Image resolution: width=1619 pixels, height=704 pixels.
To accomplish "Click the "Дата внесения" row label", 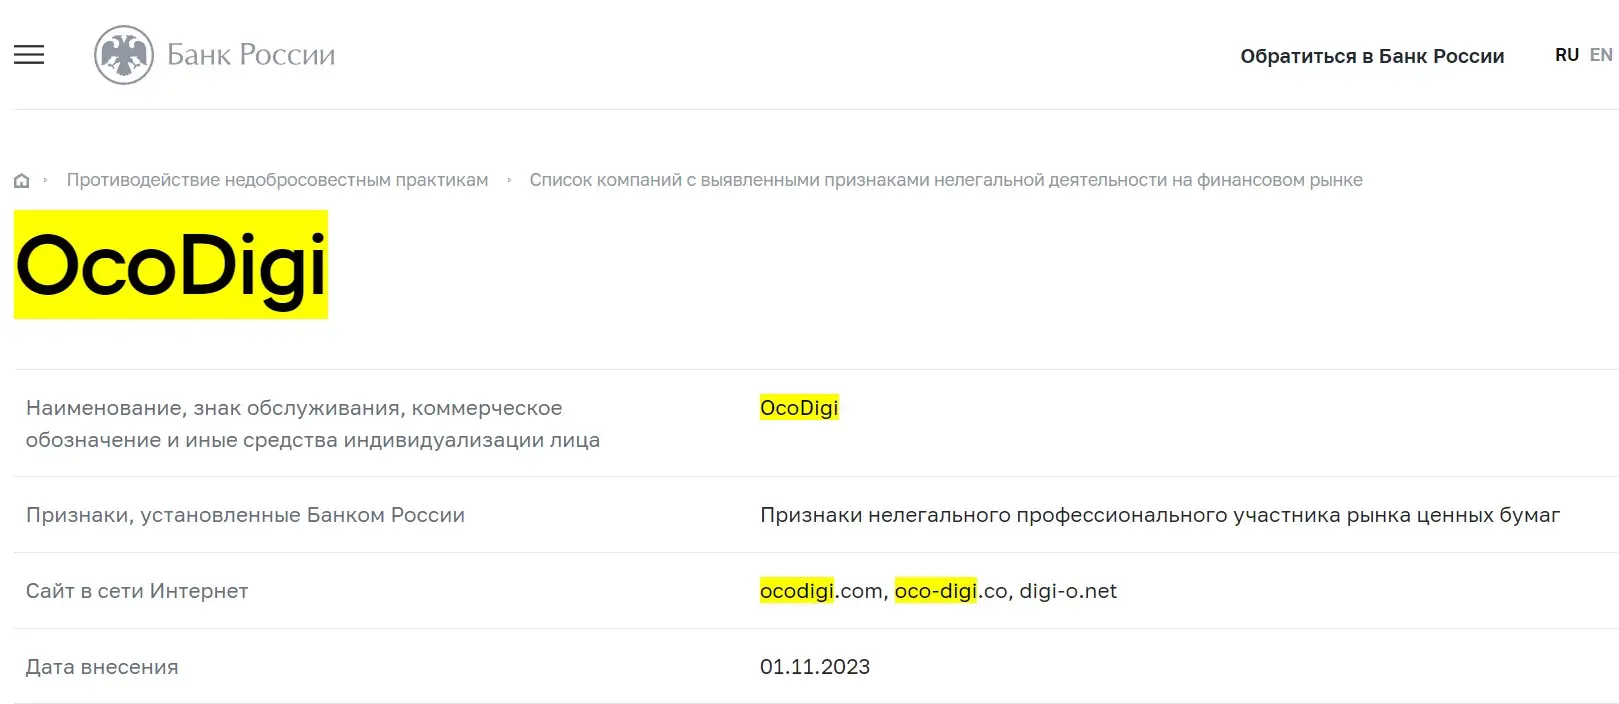I will pyautogui.click(x=102, y=666).
